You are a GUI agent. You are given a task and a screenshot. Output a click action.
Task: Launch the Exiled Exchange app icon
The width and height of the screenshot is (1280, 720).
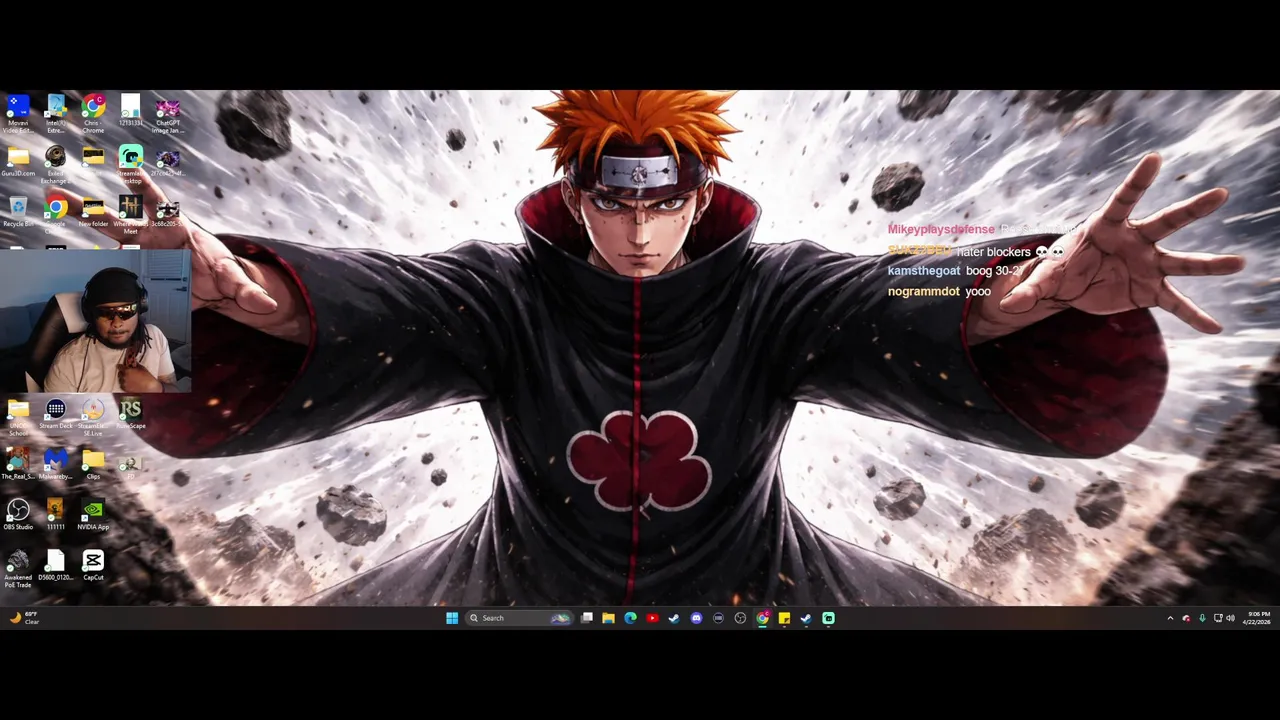click(55, 164)
